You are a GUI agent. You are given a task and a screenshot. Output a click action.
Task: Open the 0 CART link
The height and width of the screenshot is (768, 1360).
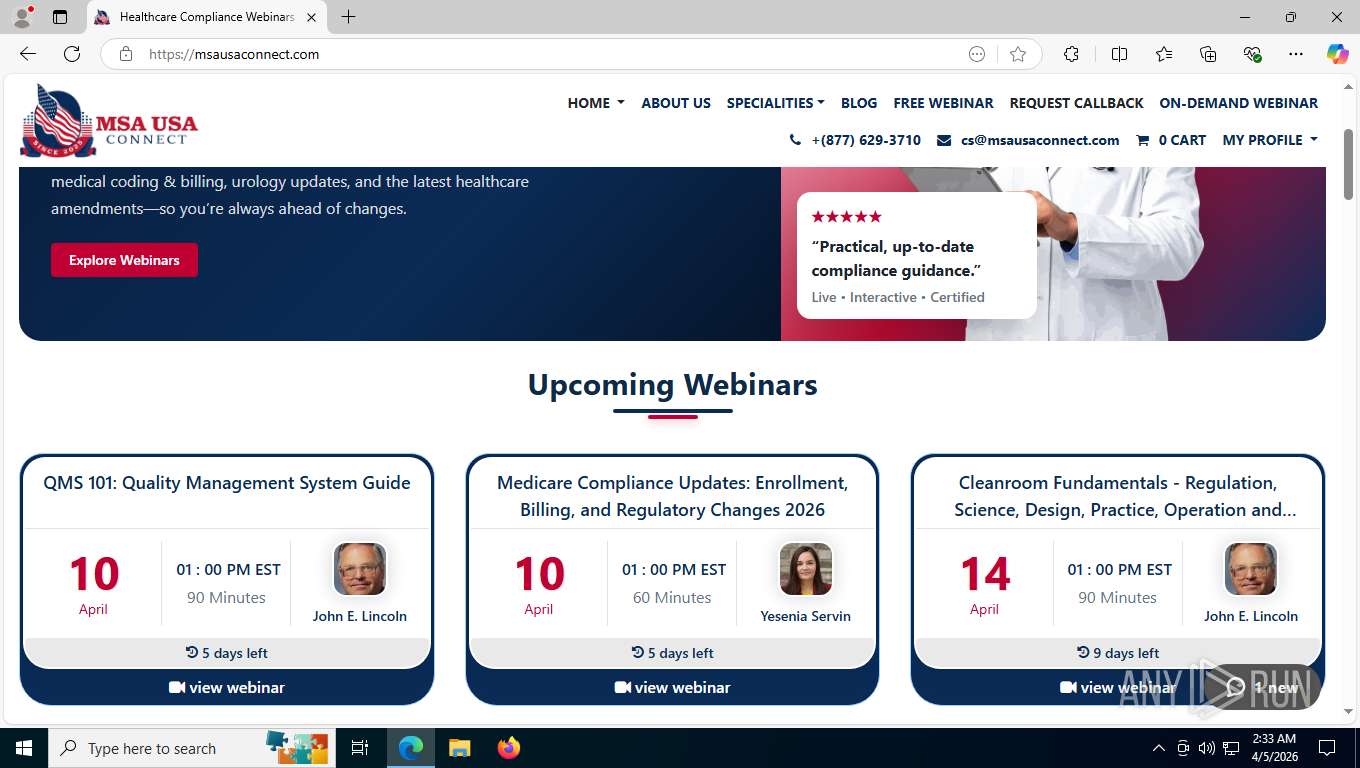[x=1182, y=140]
